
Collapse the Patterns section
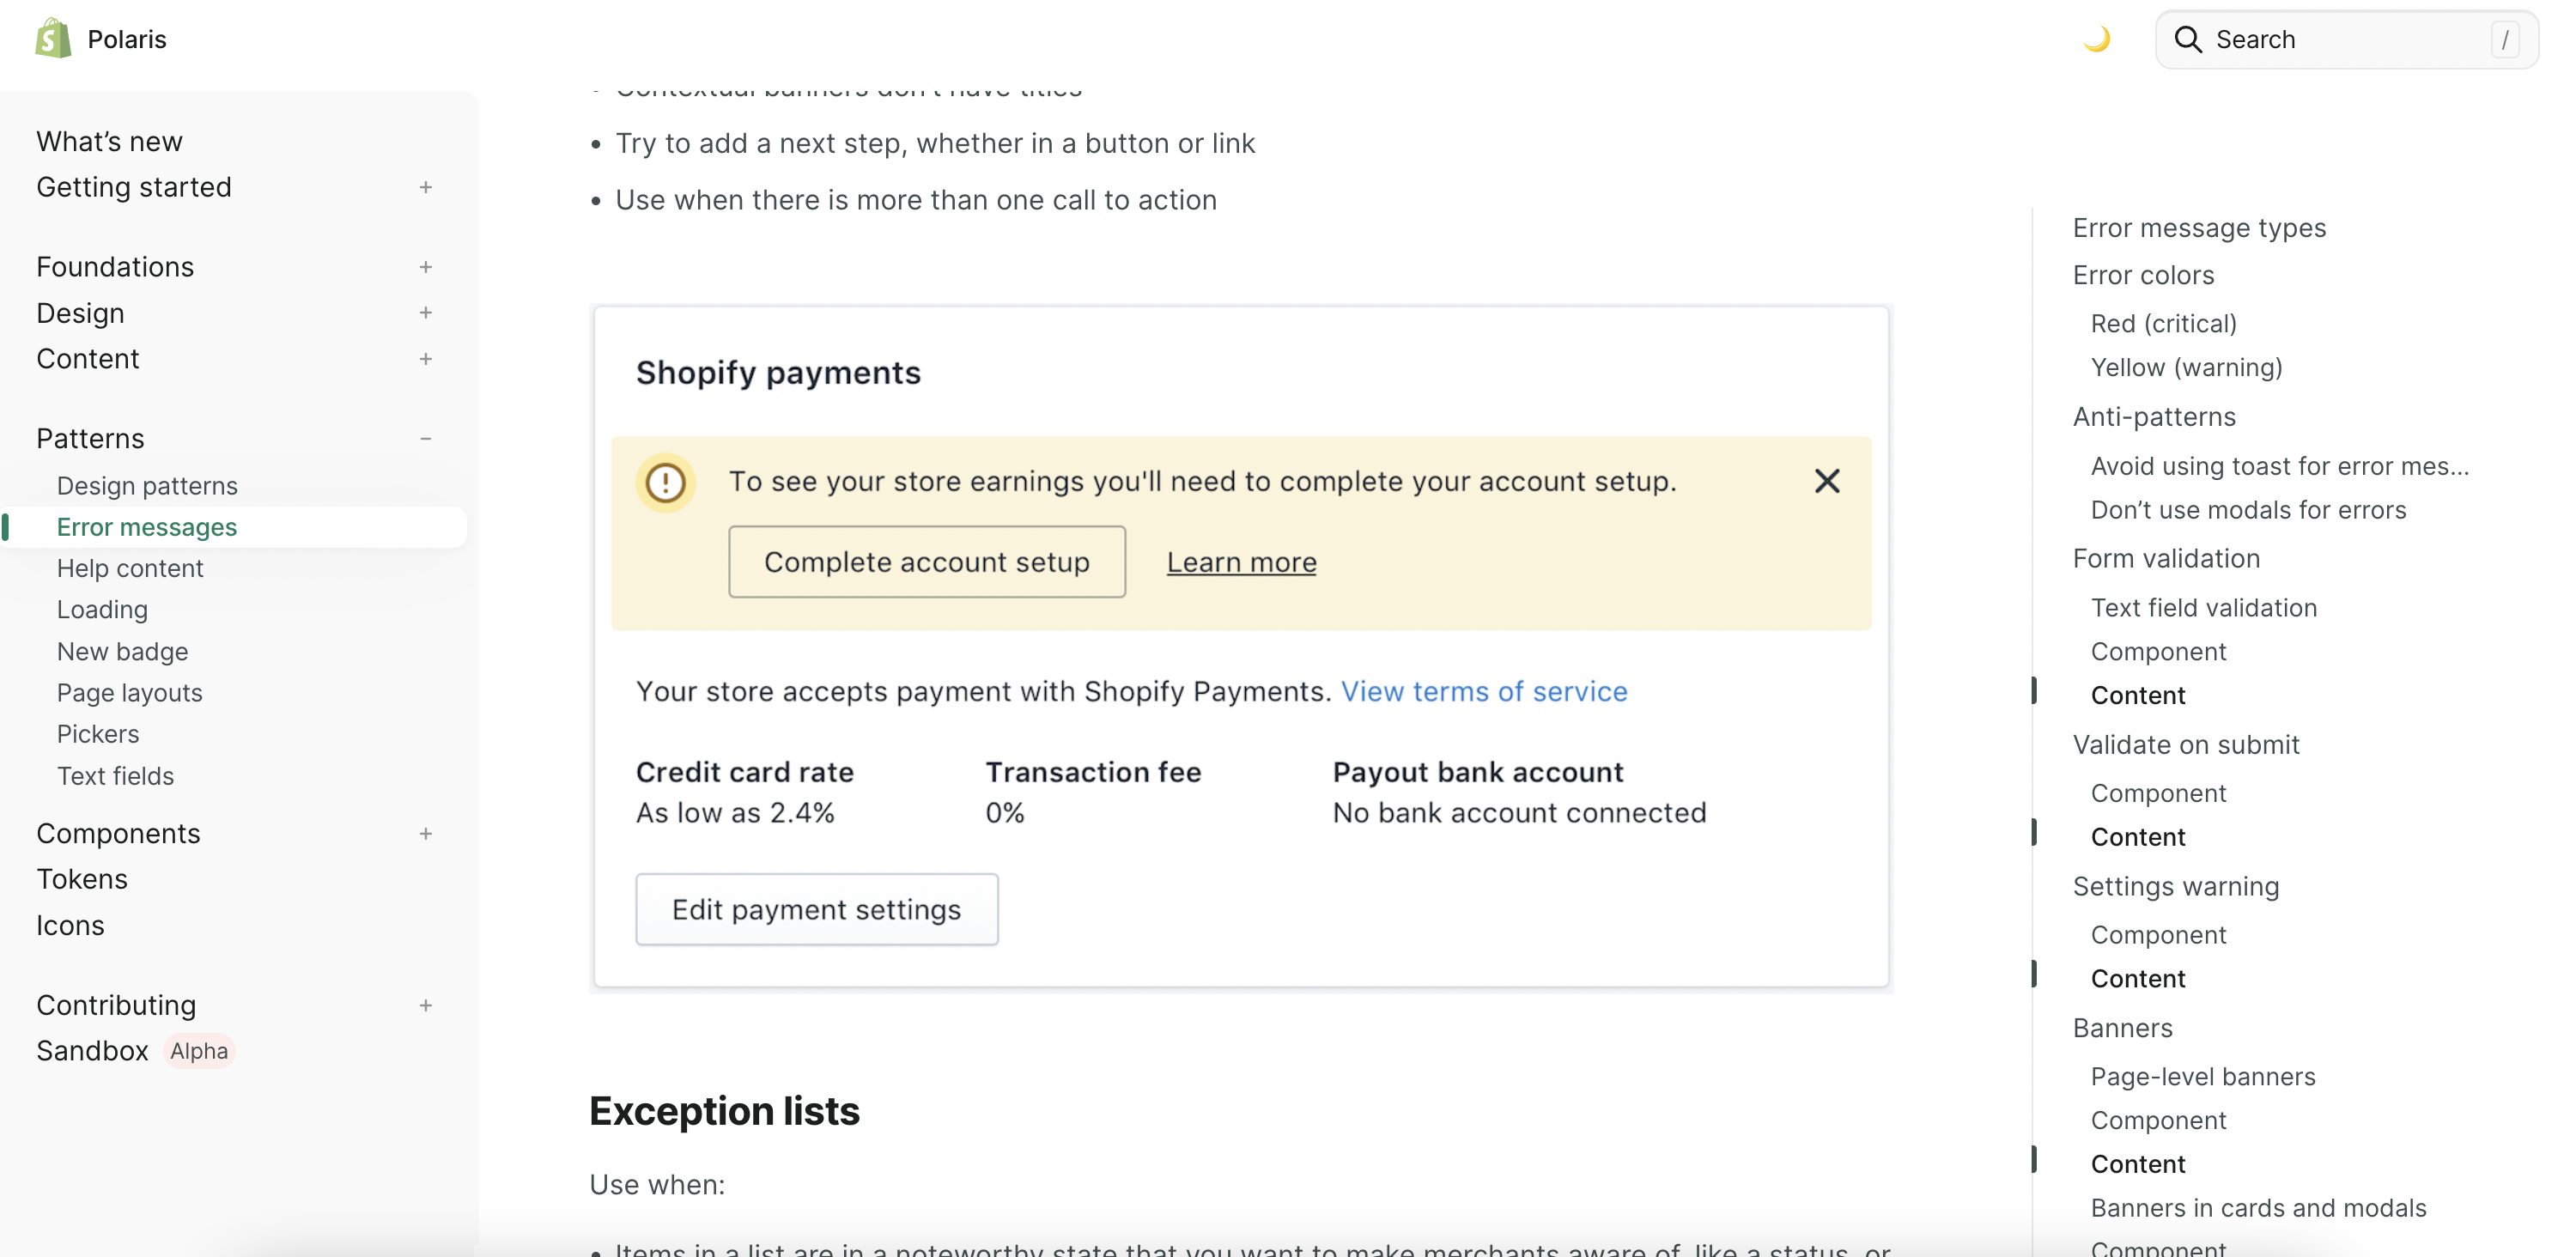[x=426, y=438]
